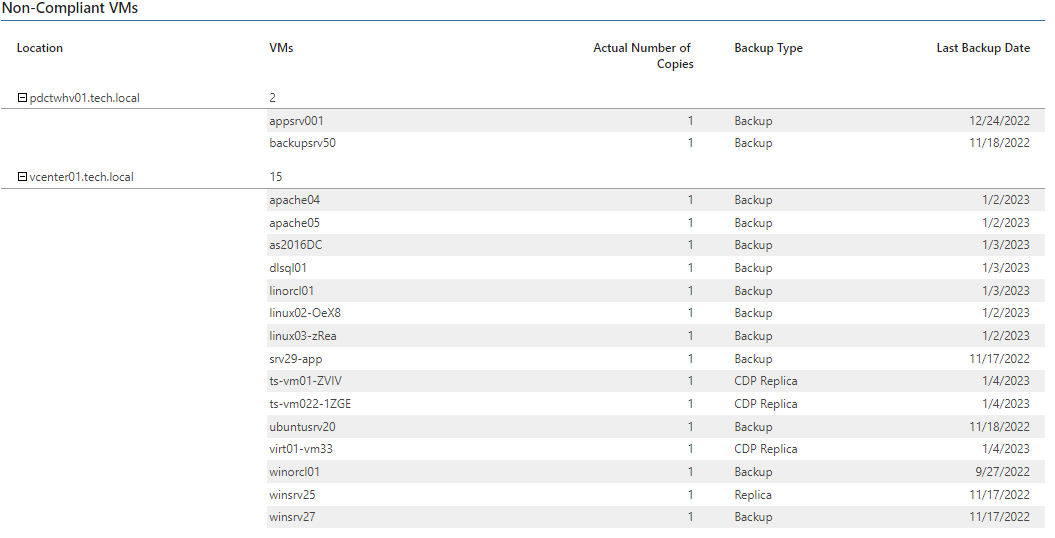Click the Last Backup Date header
This screenshot has height=538, width=1055.
(x=983, y=48)
